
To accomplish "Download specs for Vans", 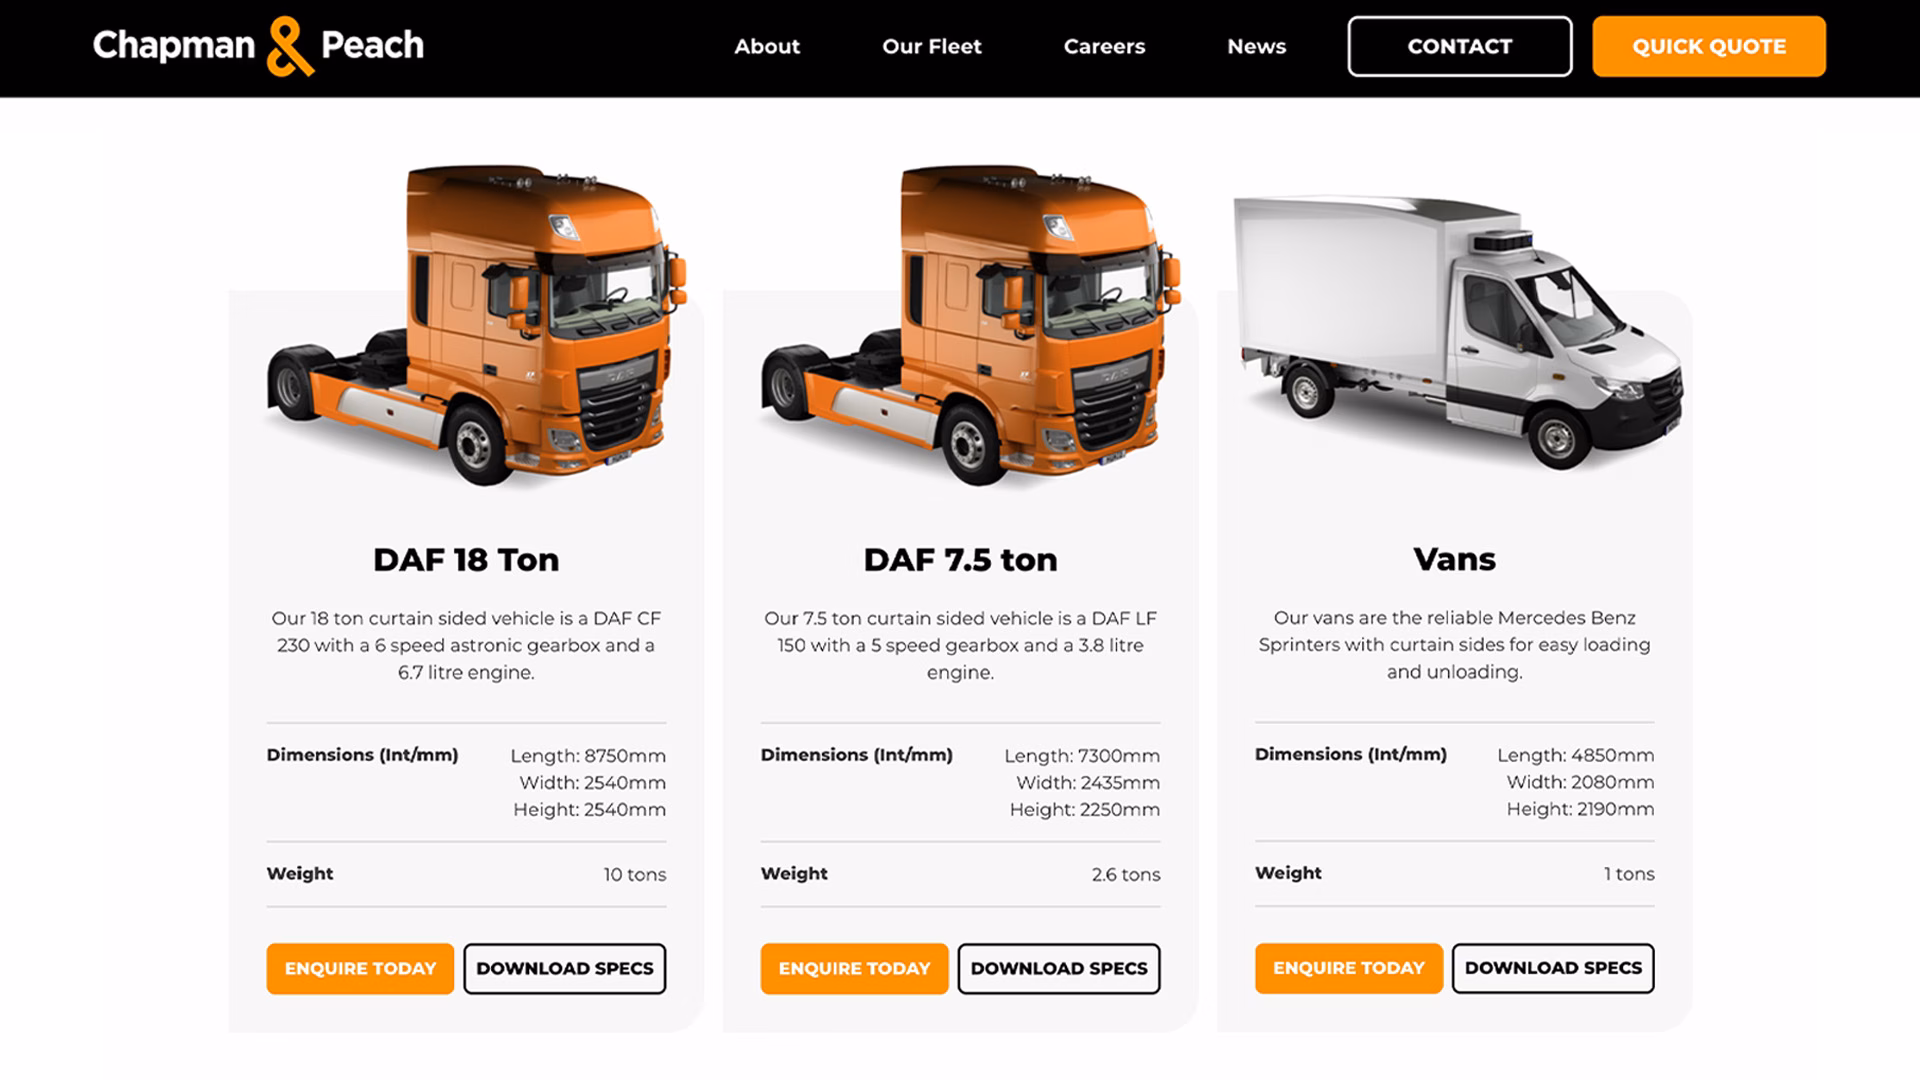I will tap(1553, 967).
